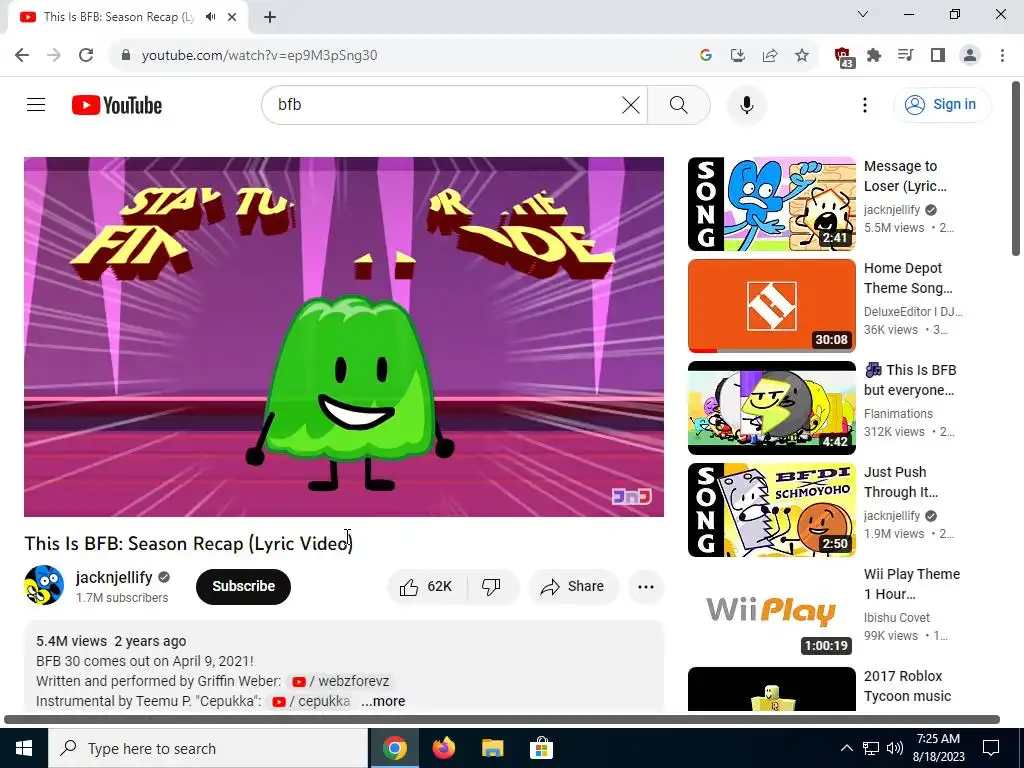Open Just Push Through It thumbnail
Viewport: 1024px width, 768px height.
pyautogui.click(x=771, y=509)
